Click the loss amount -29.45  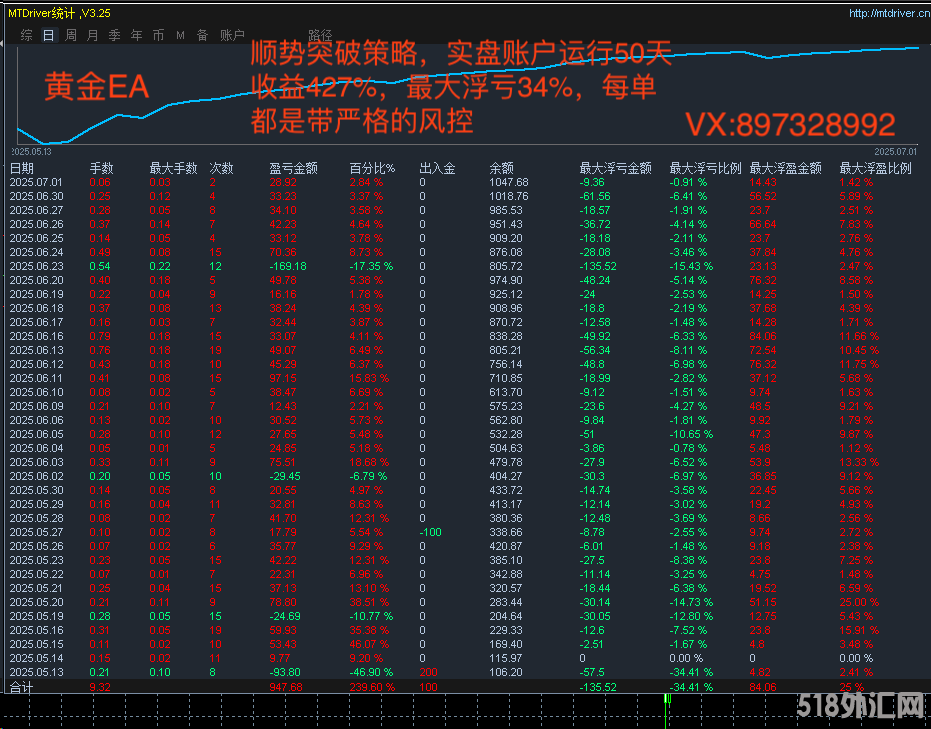pos(285,476)
